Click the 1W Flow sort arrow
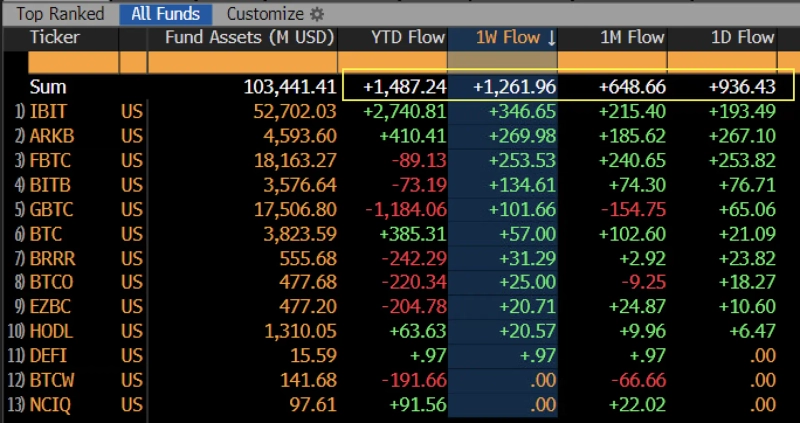Viewport: 800px width, 423px height. pos(551,38)
